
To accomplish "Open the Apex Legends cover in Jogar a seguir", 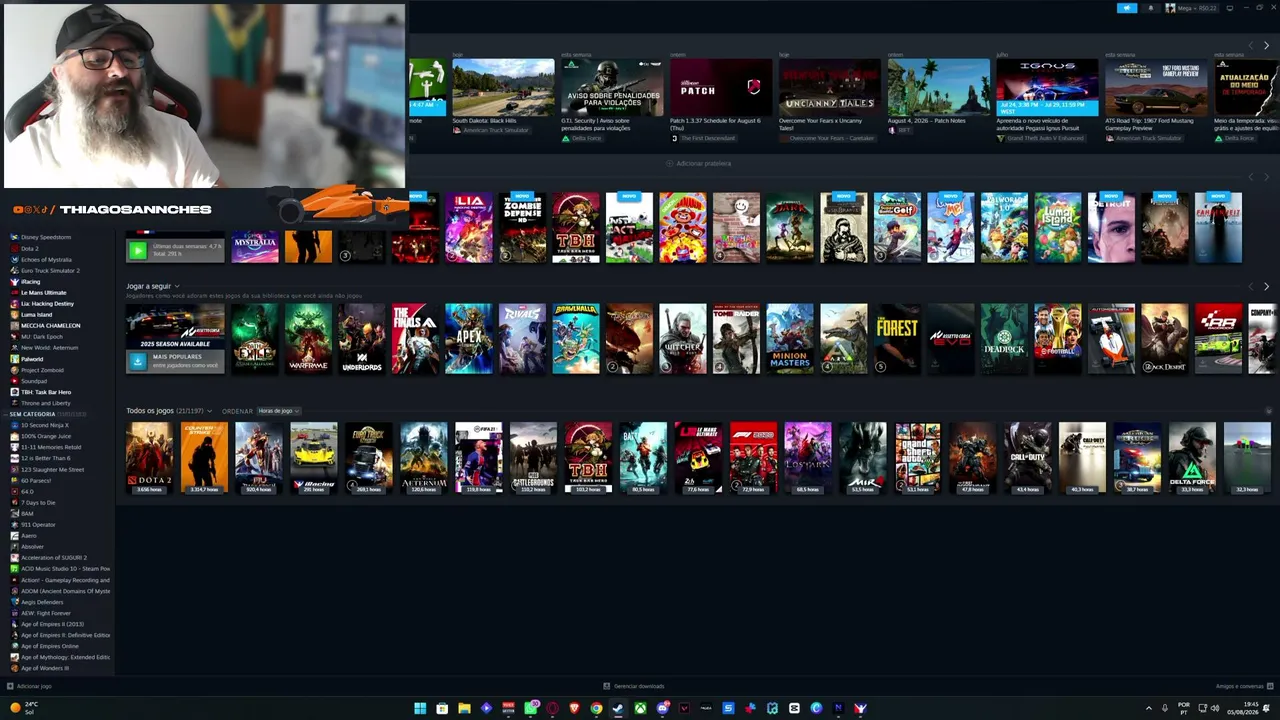I will pos(469,339).
